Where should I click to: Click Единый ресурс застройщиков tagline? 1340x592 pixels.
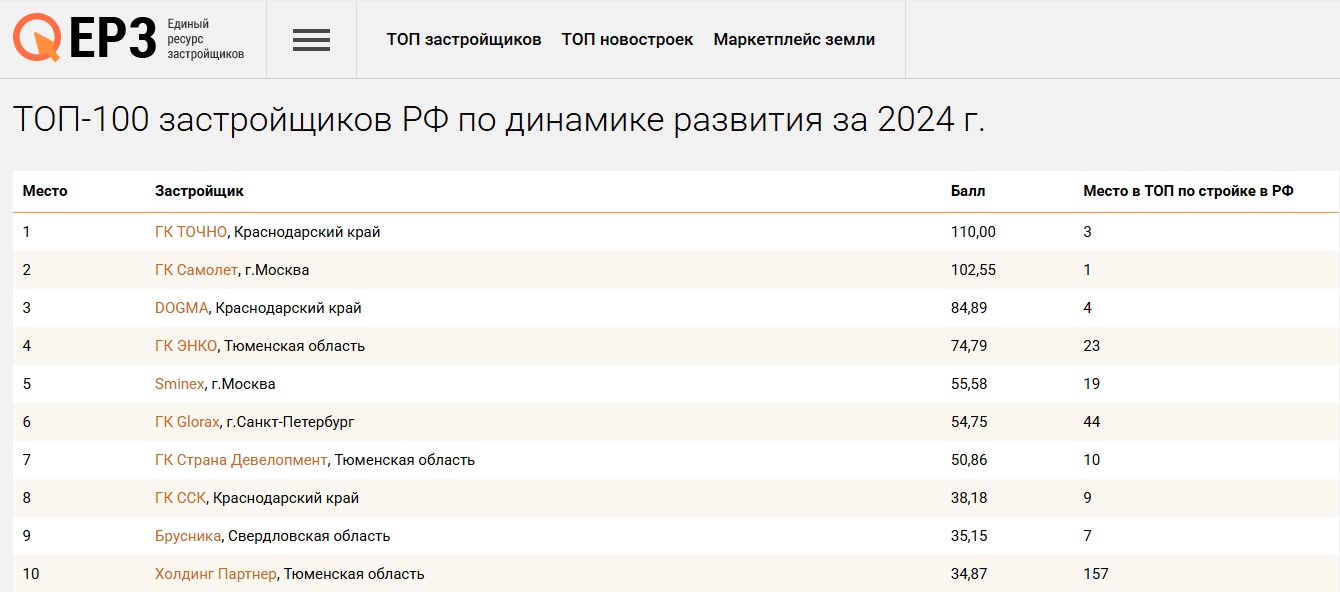tap(206, 39)
